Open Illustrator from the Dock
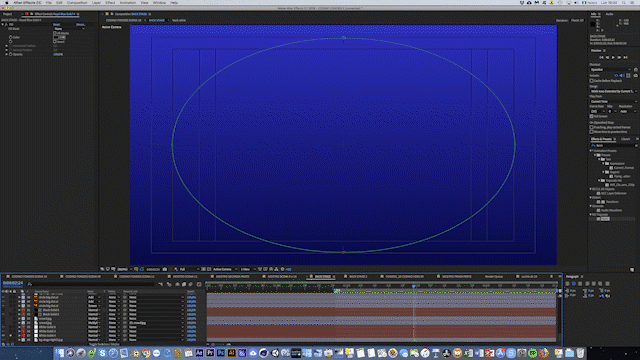This screenshot has width=640, height=360. tap(231, 353)
